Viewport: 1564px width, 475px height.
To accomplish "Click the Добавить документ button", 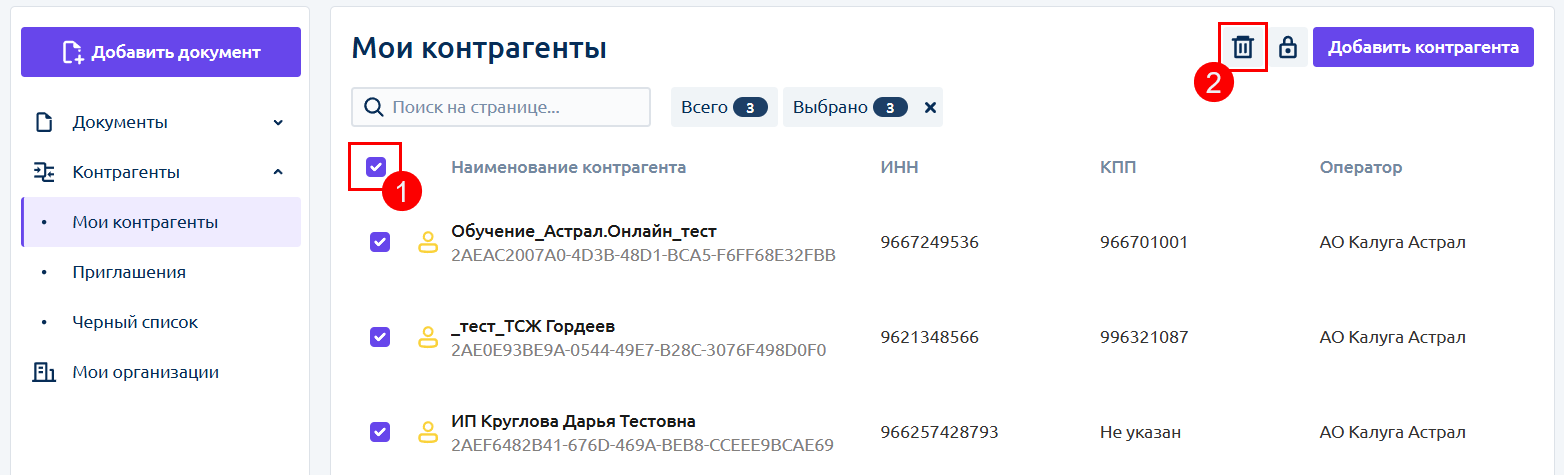I will [161, 52].
